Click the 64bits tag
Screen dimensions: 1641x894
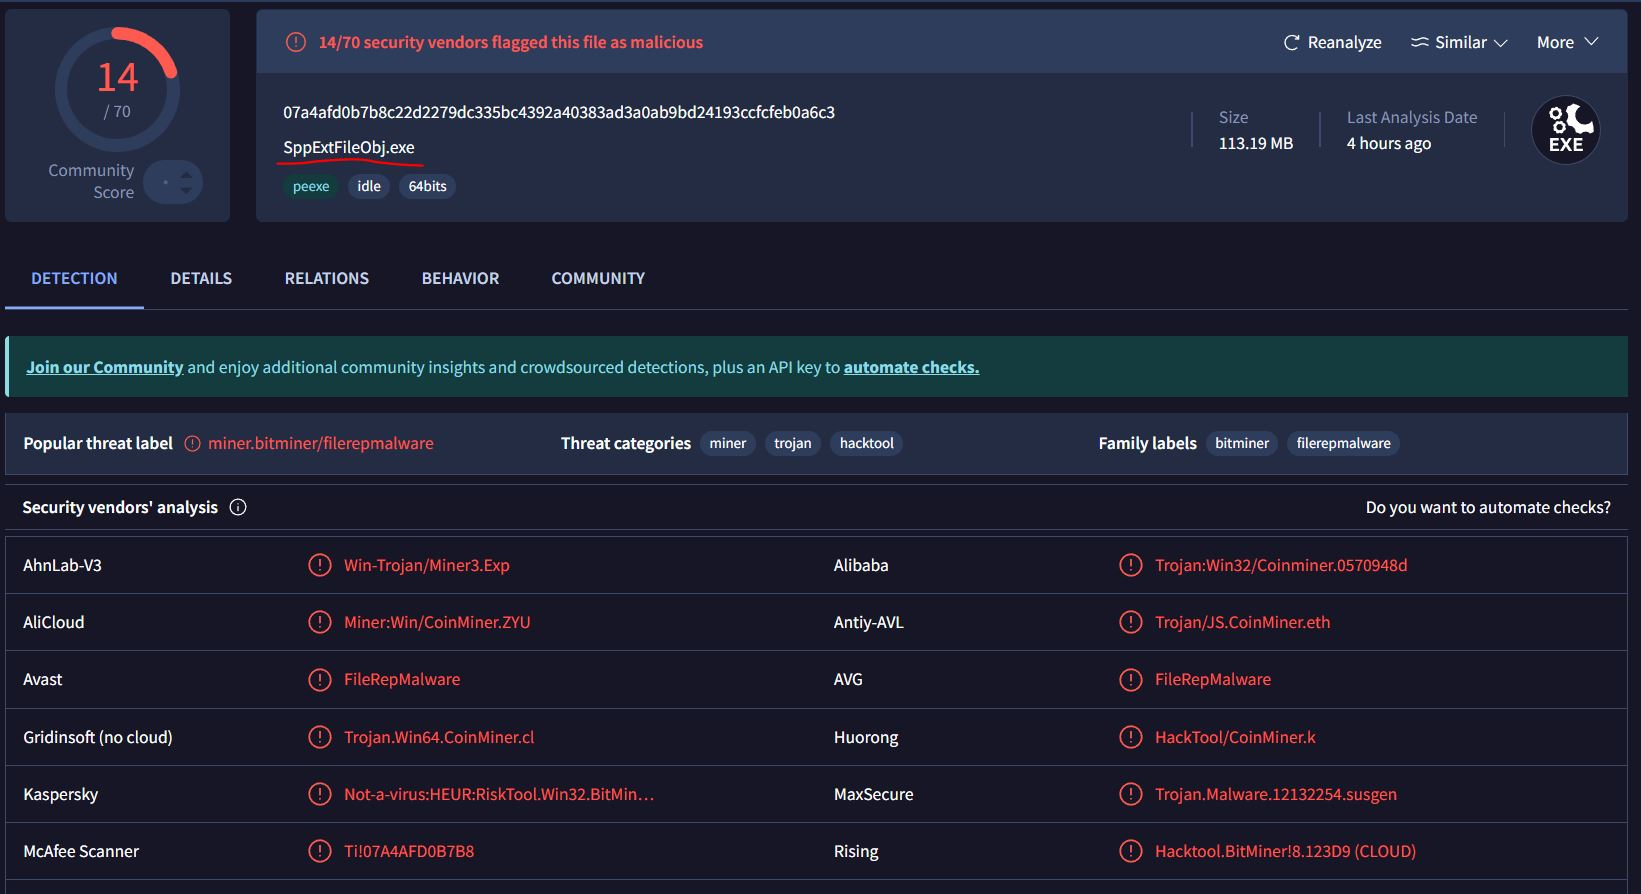(x=427, y=186)
